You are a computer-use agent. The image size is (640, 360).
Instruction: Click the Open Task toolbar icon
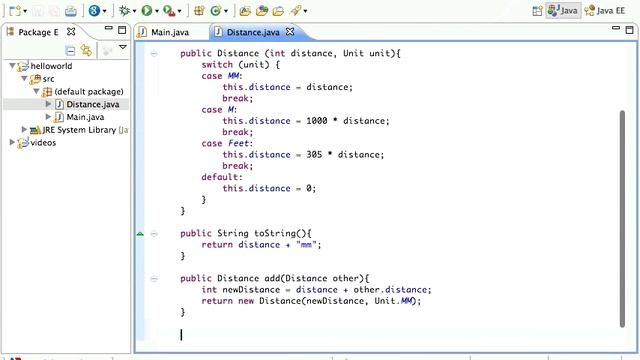262,11
